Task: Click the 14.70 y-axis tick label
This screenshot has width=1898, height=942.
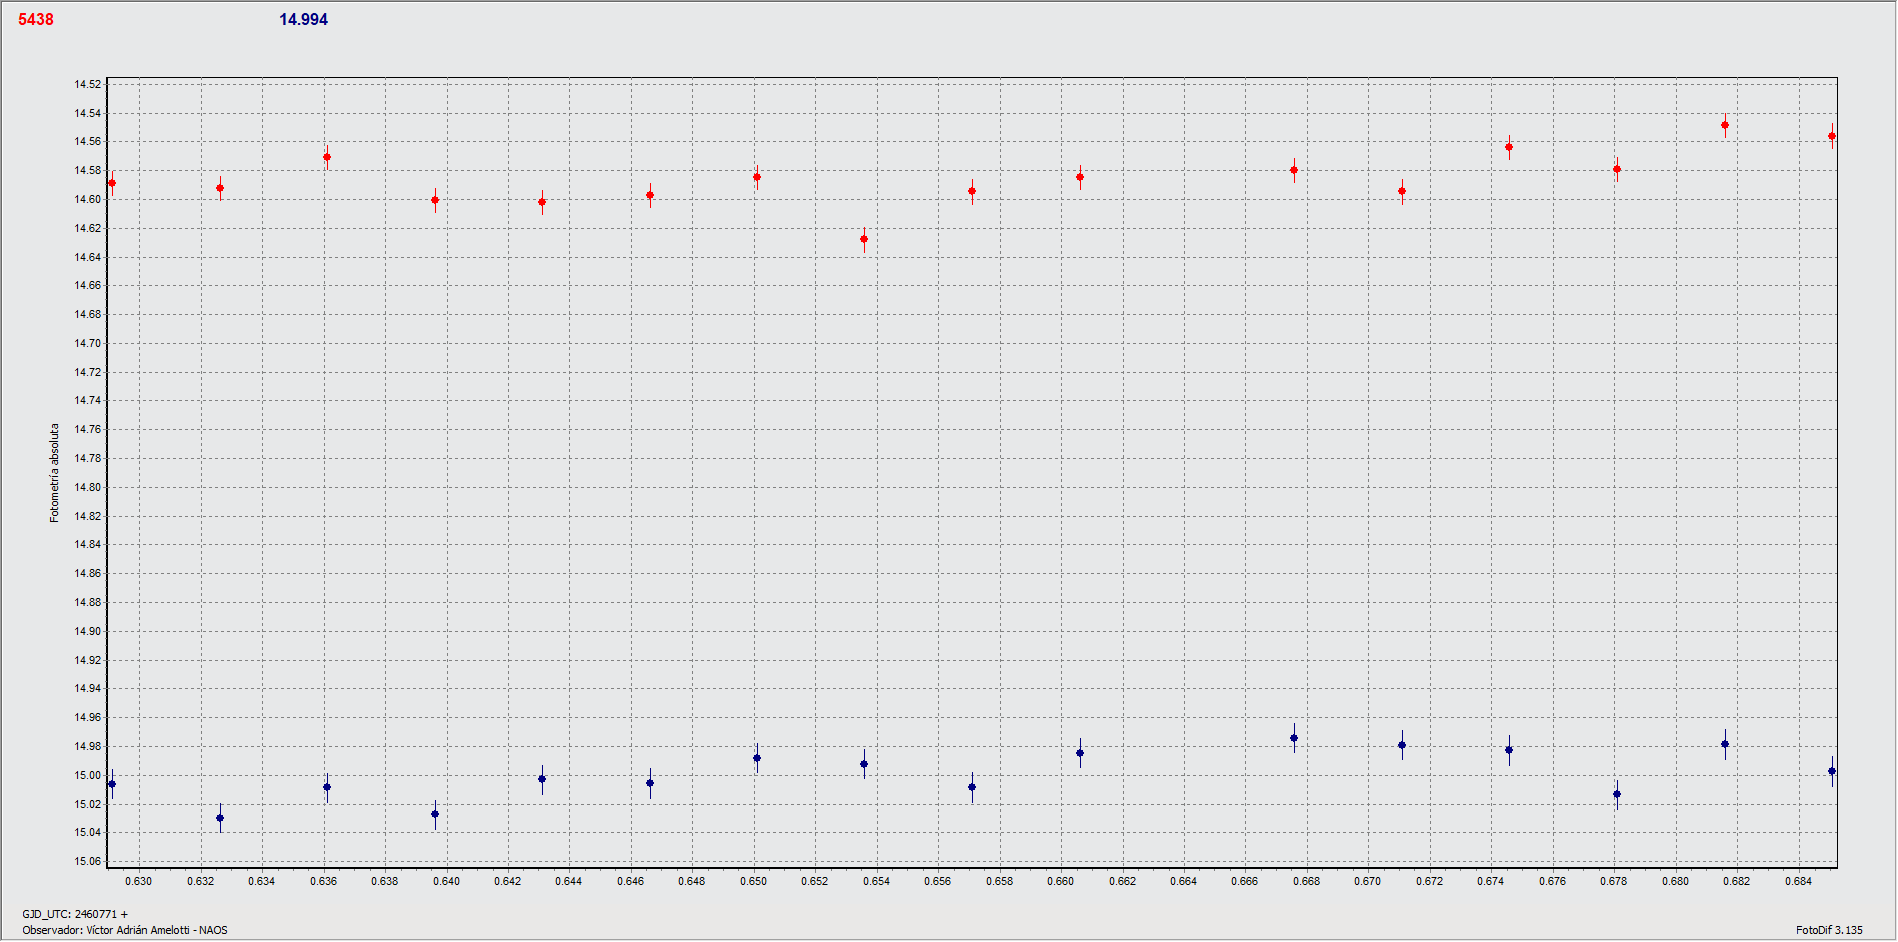Action: (87, 343)
